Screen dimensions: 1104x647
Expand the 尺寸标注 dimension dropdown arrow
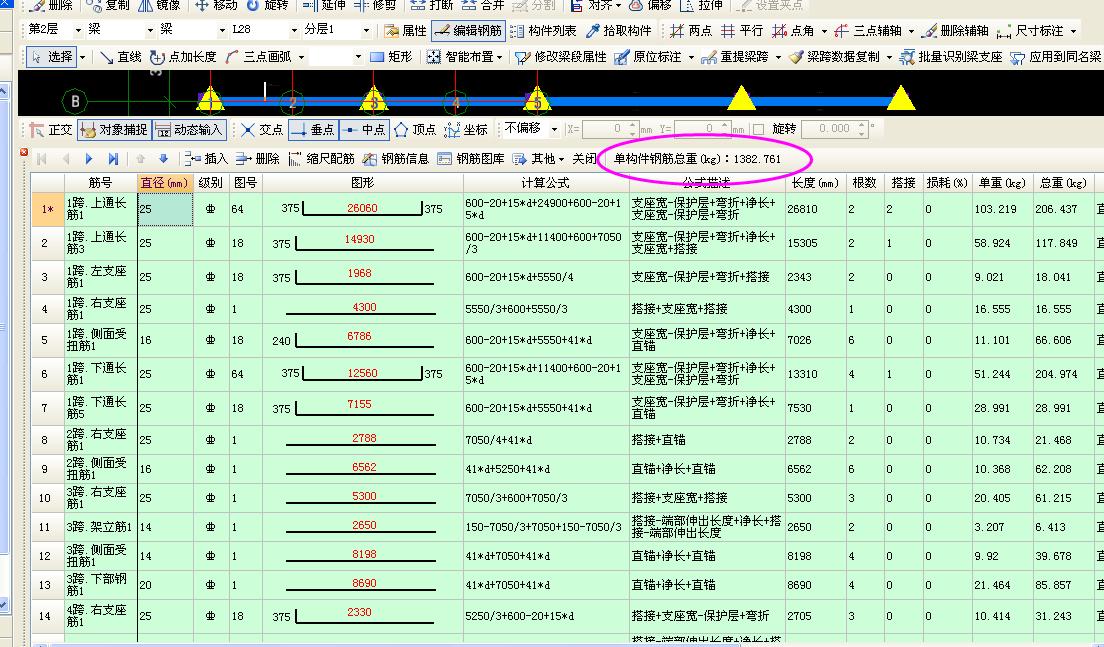(x=1073, y=32)
